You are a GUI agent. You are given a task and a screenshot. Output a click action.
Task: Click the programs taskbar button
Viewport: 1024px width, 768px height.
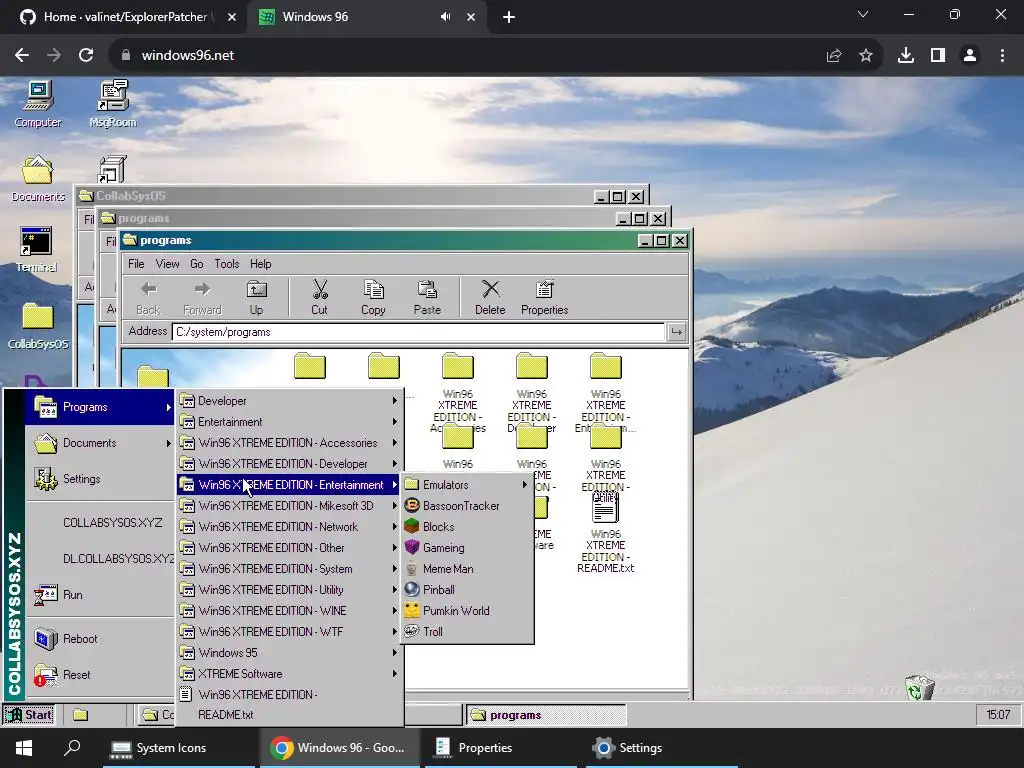(546, 715)
